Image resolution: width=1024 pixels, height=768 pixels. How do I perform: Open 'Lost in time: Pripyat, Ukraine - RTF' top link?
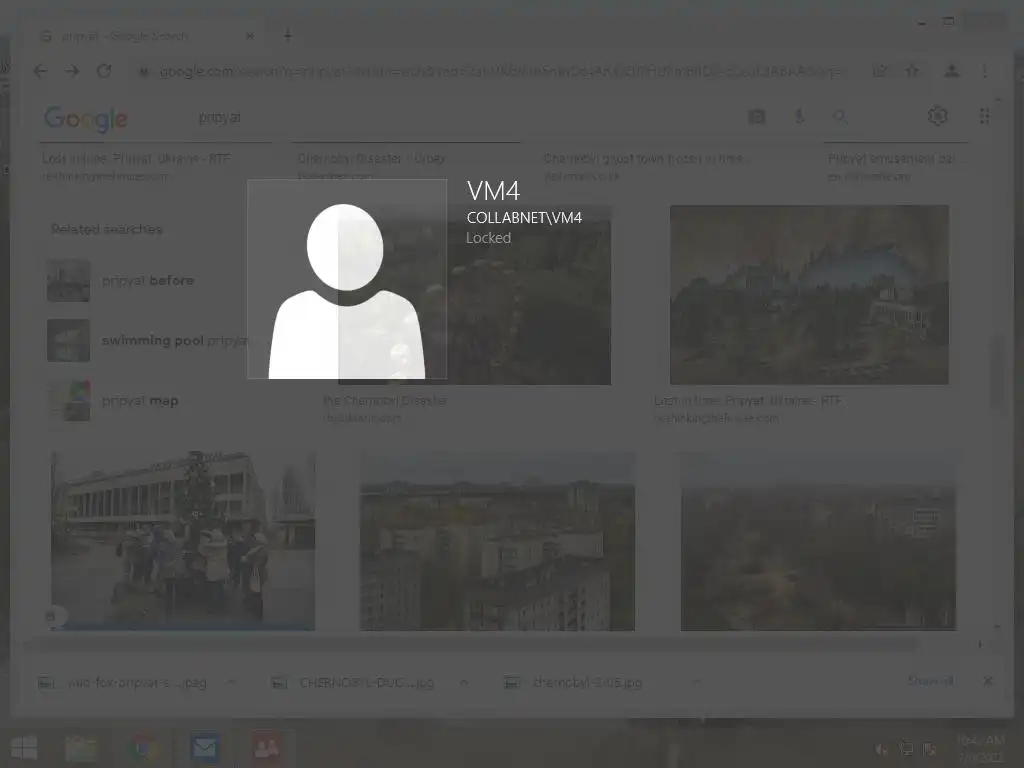coord(136,159)
